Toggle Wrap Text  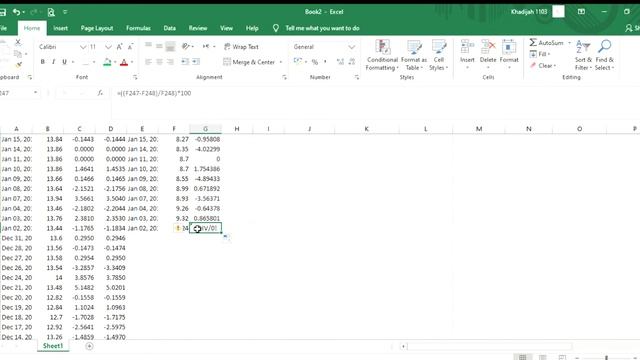click(x=241, y=47)
